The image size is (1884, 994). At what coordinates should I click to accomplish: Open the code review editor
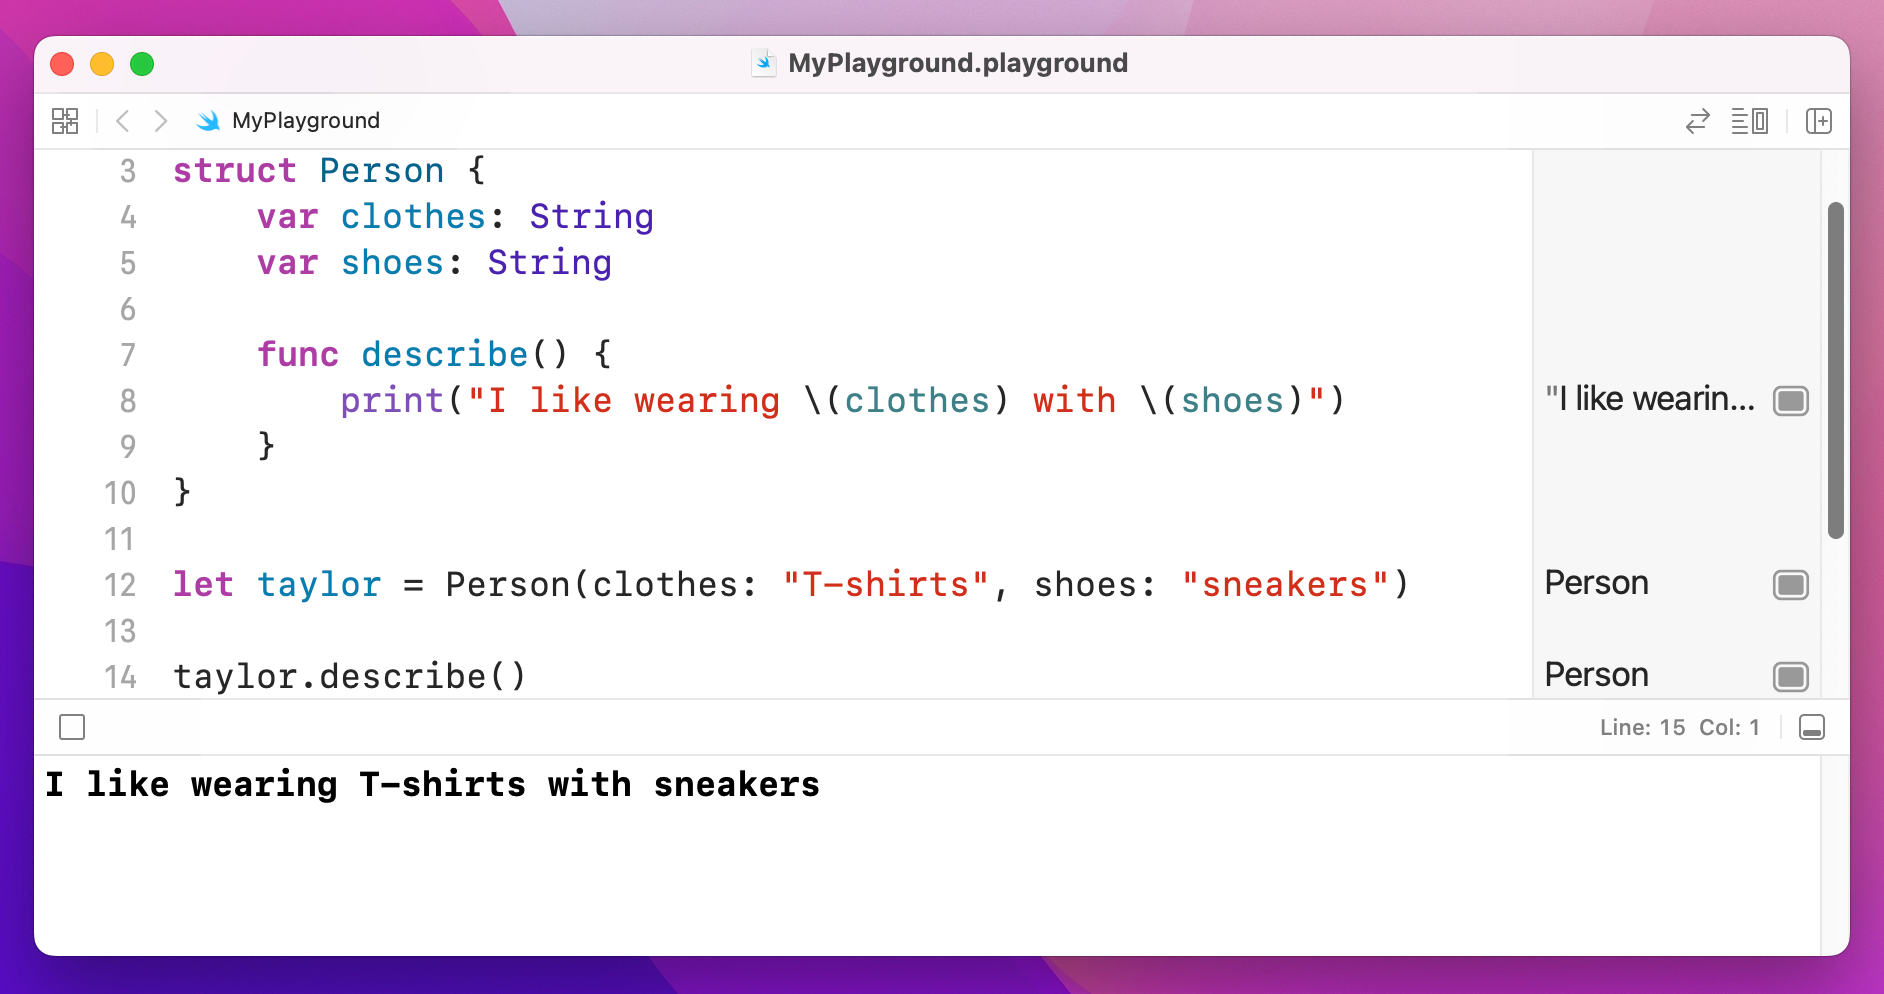(1697, 121)
